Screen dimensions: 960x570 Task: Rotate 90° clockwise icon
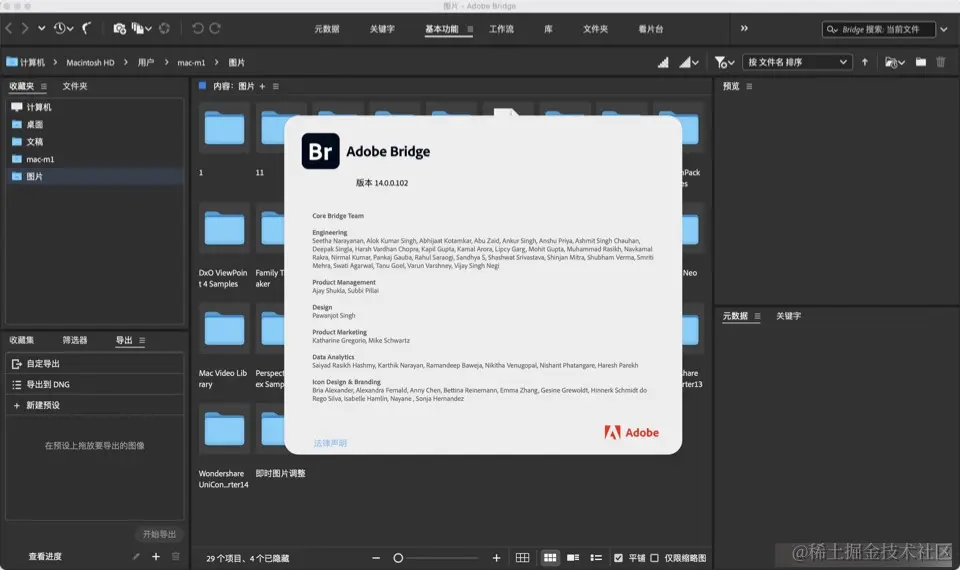[x=215, y=28]
